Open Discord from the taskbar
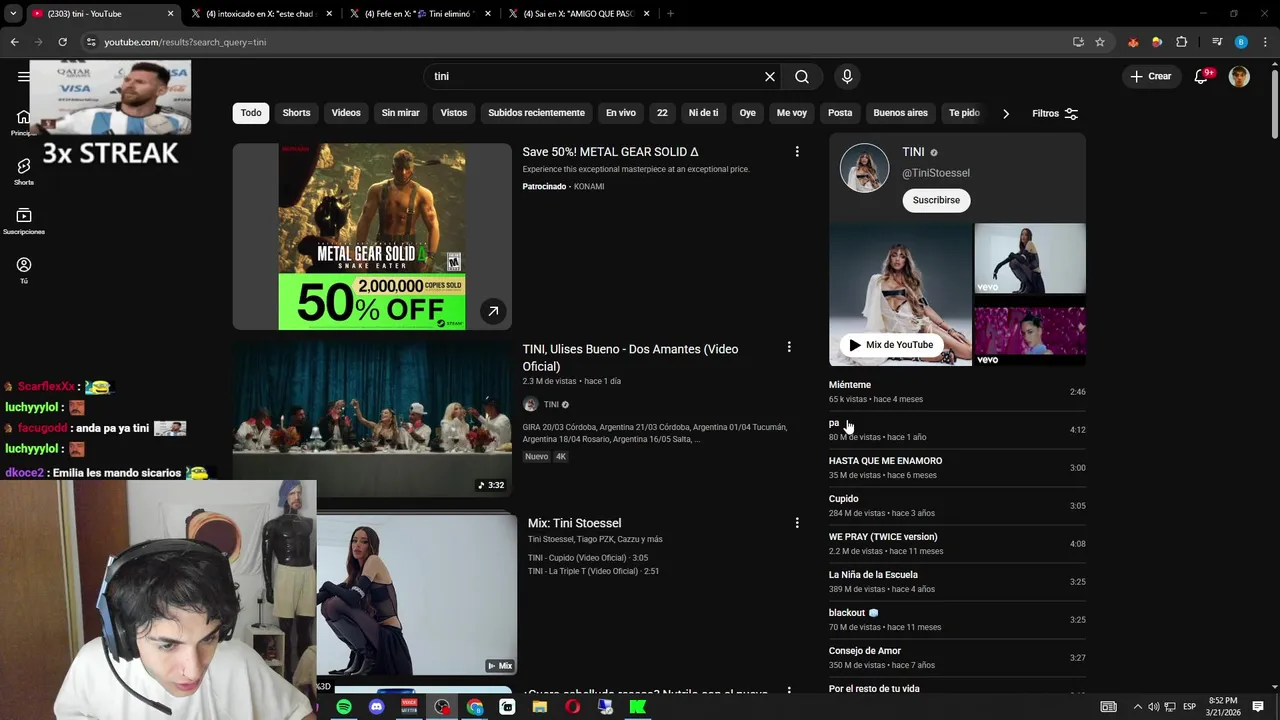The width and height of the screenshot is (1280, 720). [376, 707]
